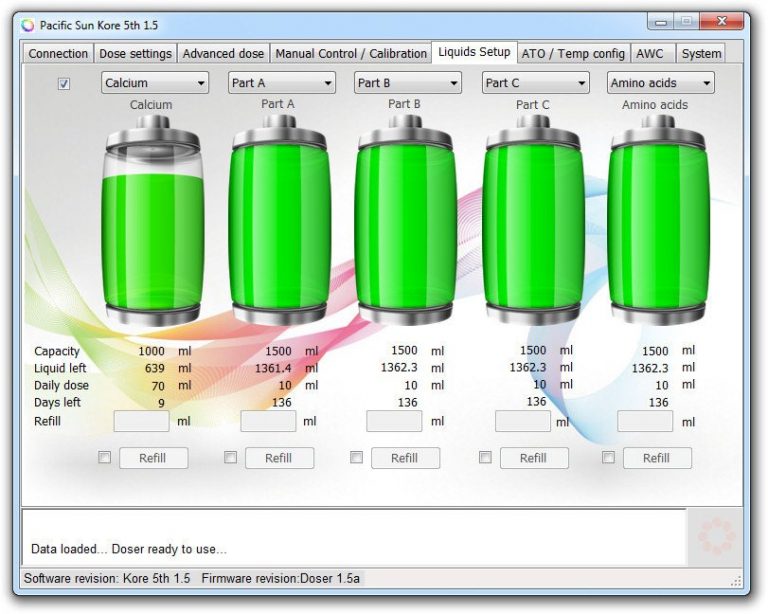Click the resize grip in status bar corner

pos(736,580)
